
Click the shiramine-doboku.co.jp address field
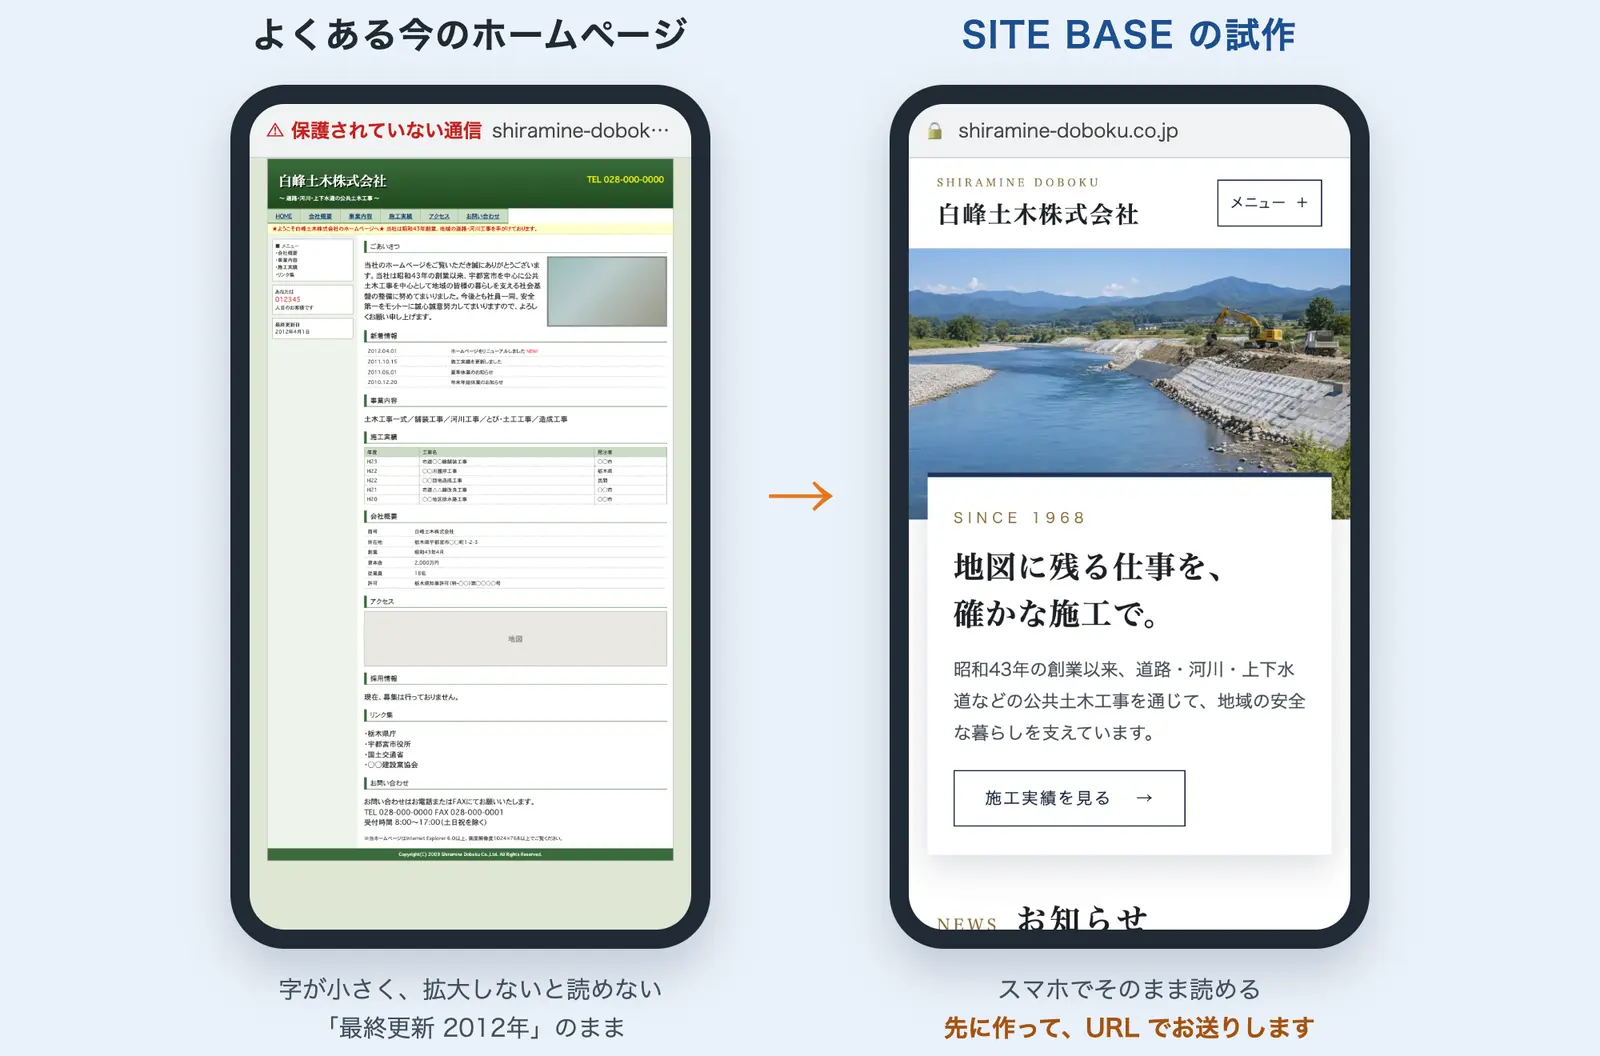click(x=1068, y=130)
